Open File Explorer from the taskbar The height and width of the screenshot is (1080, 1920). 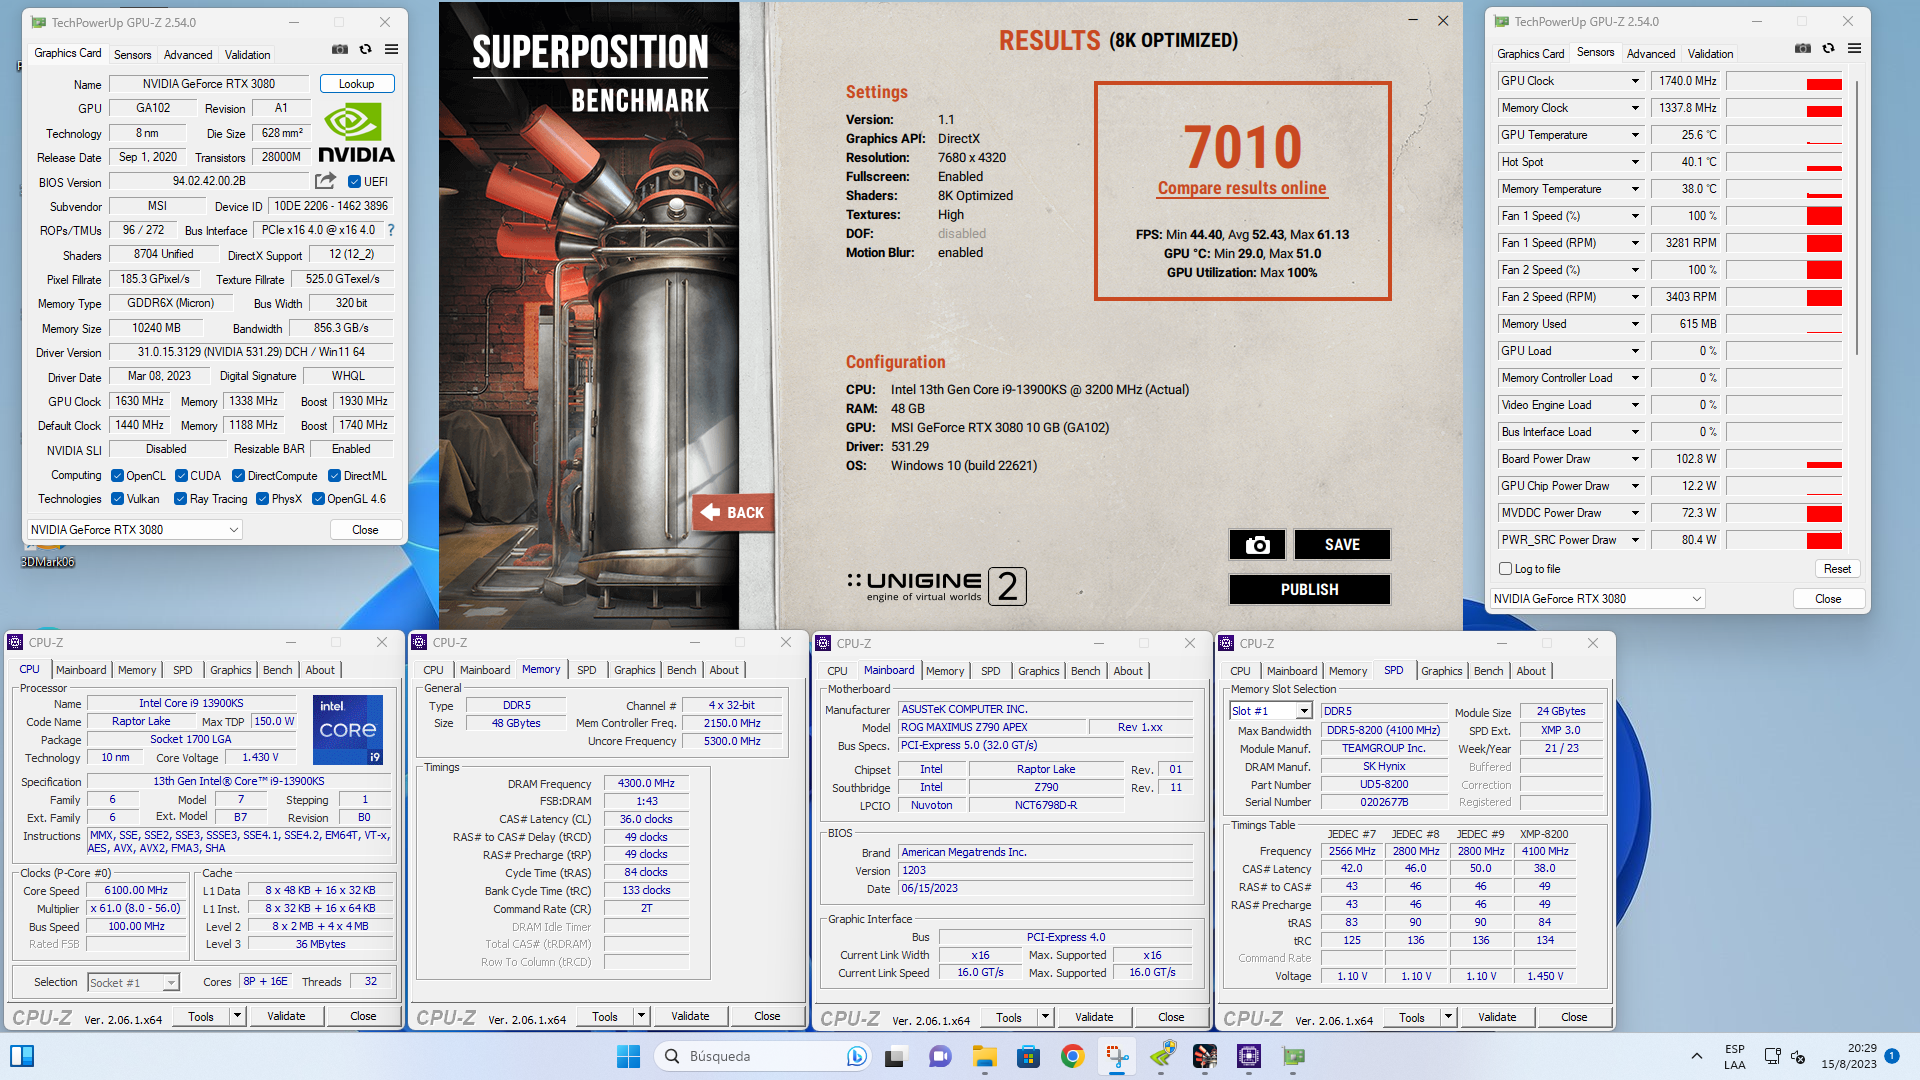pos(985,1056)
